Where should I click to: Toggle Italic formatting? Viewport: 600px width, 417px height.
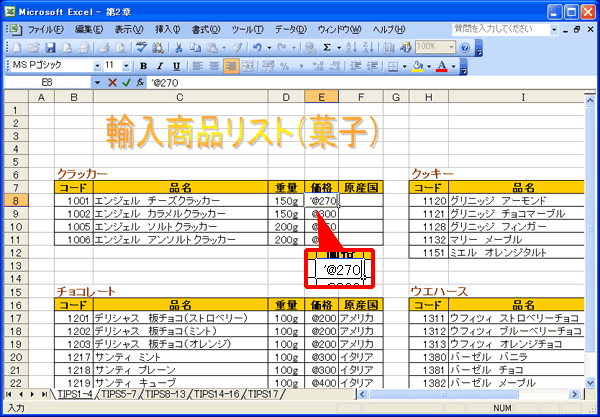160,66
